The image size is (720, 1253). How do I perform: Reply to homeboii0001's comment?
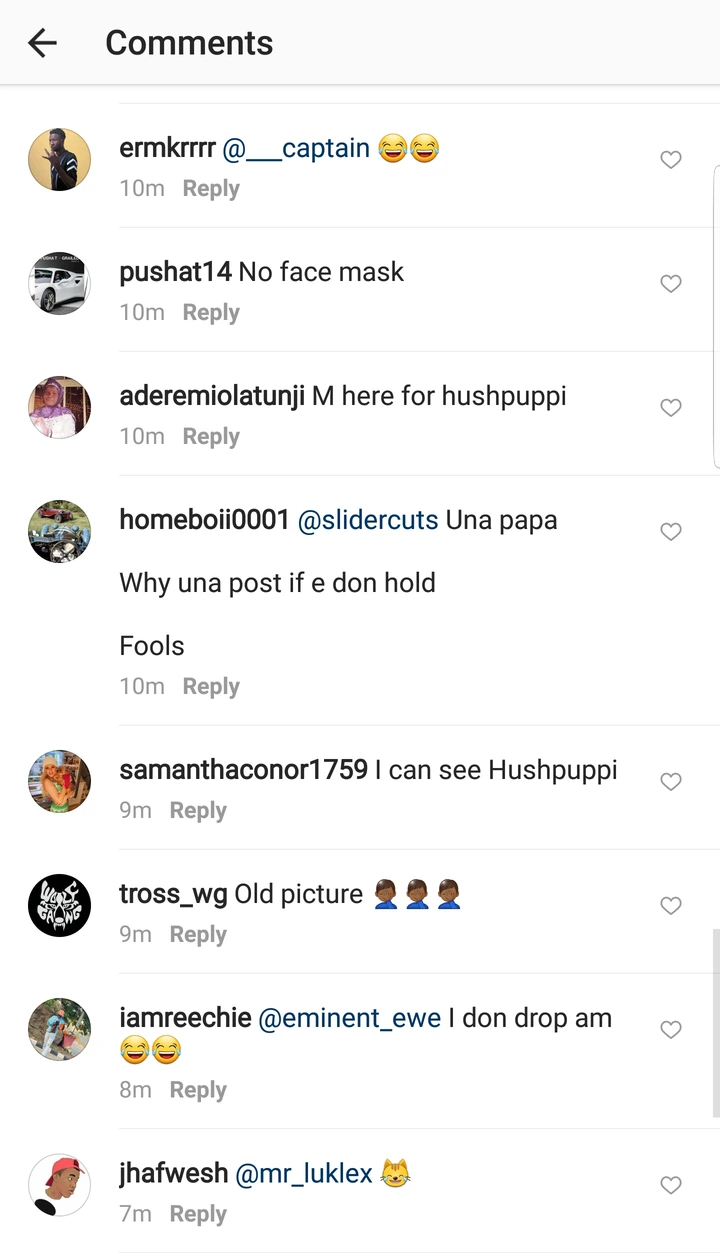211,687
